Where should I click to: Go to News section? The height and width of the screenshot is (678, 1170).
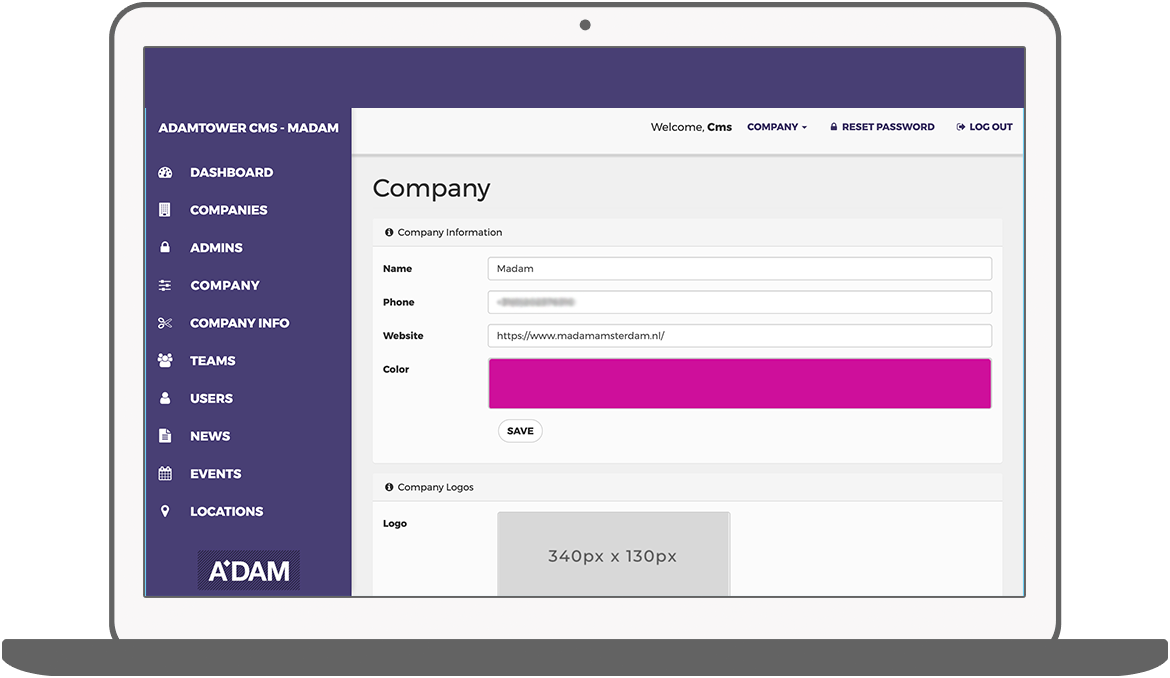click(x=210, y=436)
